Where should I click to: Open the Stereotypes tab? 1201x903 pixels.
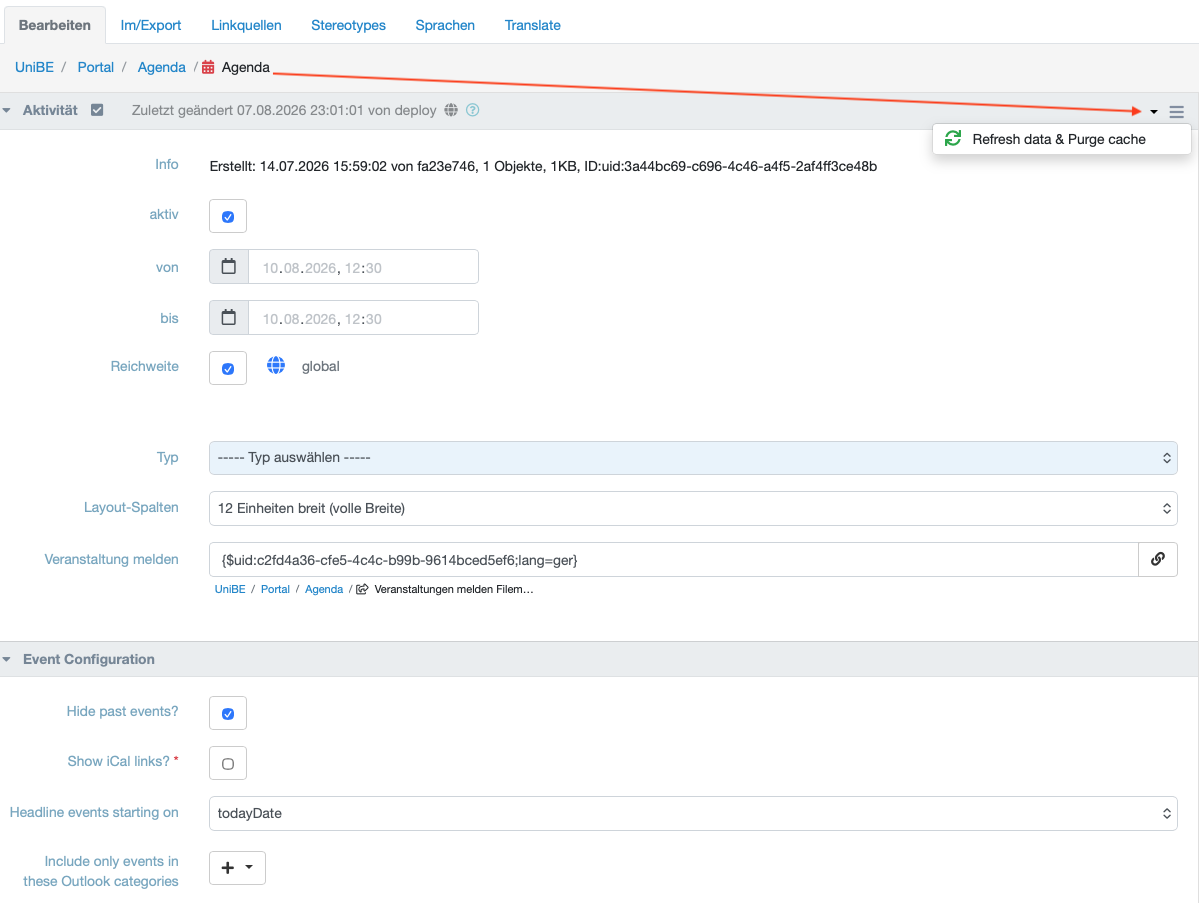[x=348, y=25]
